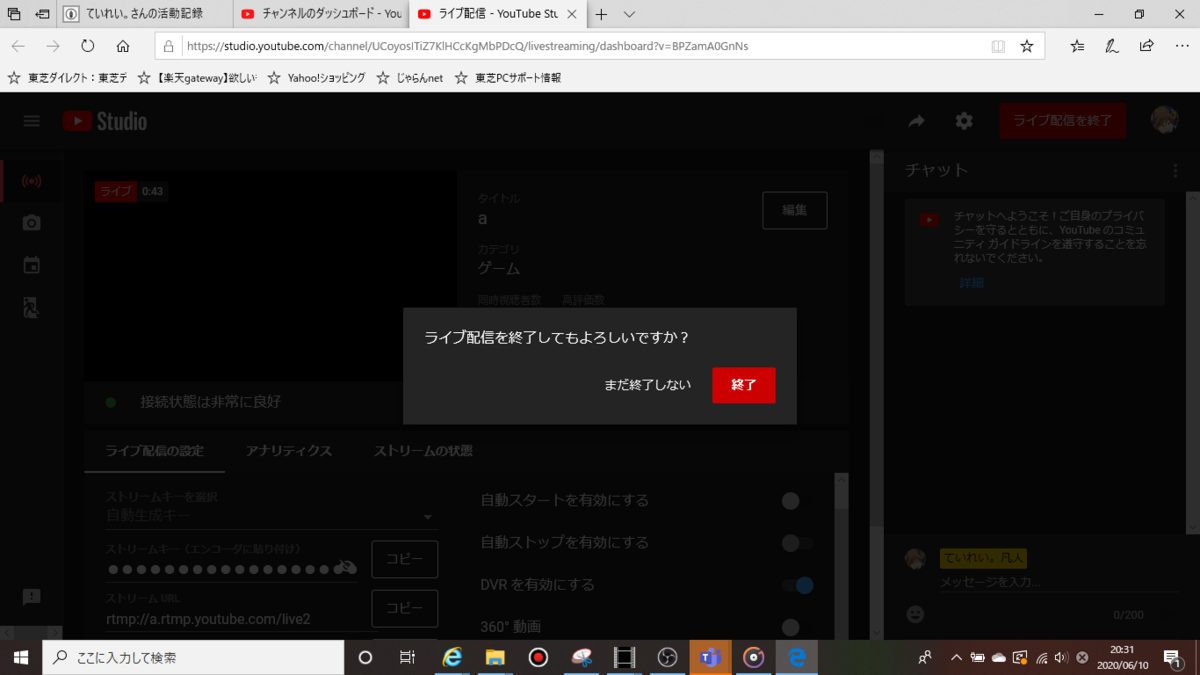Expand the browser tab list chevron
Screen dimensions: 1200x675
point(631,15)
